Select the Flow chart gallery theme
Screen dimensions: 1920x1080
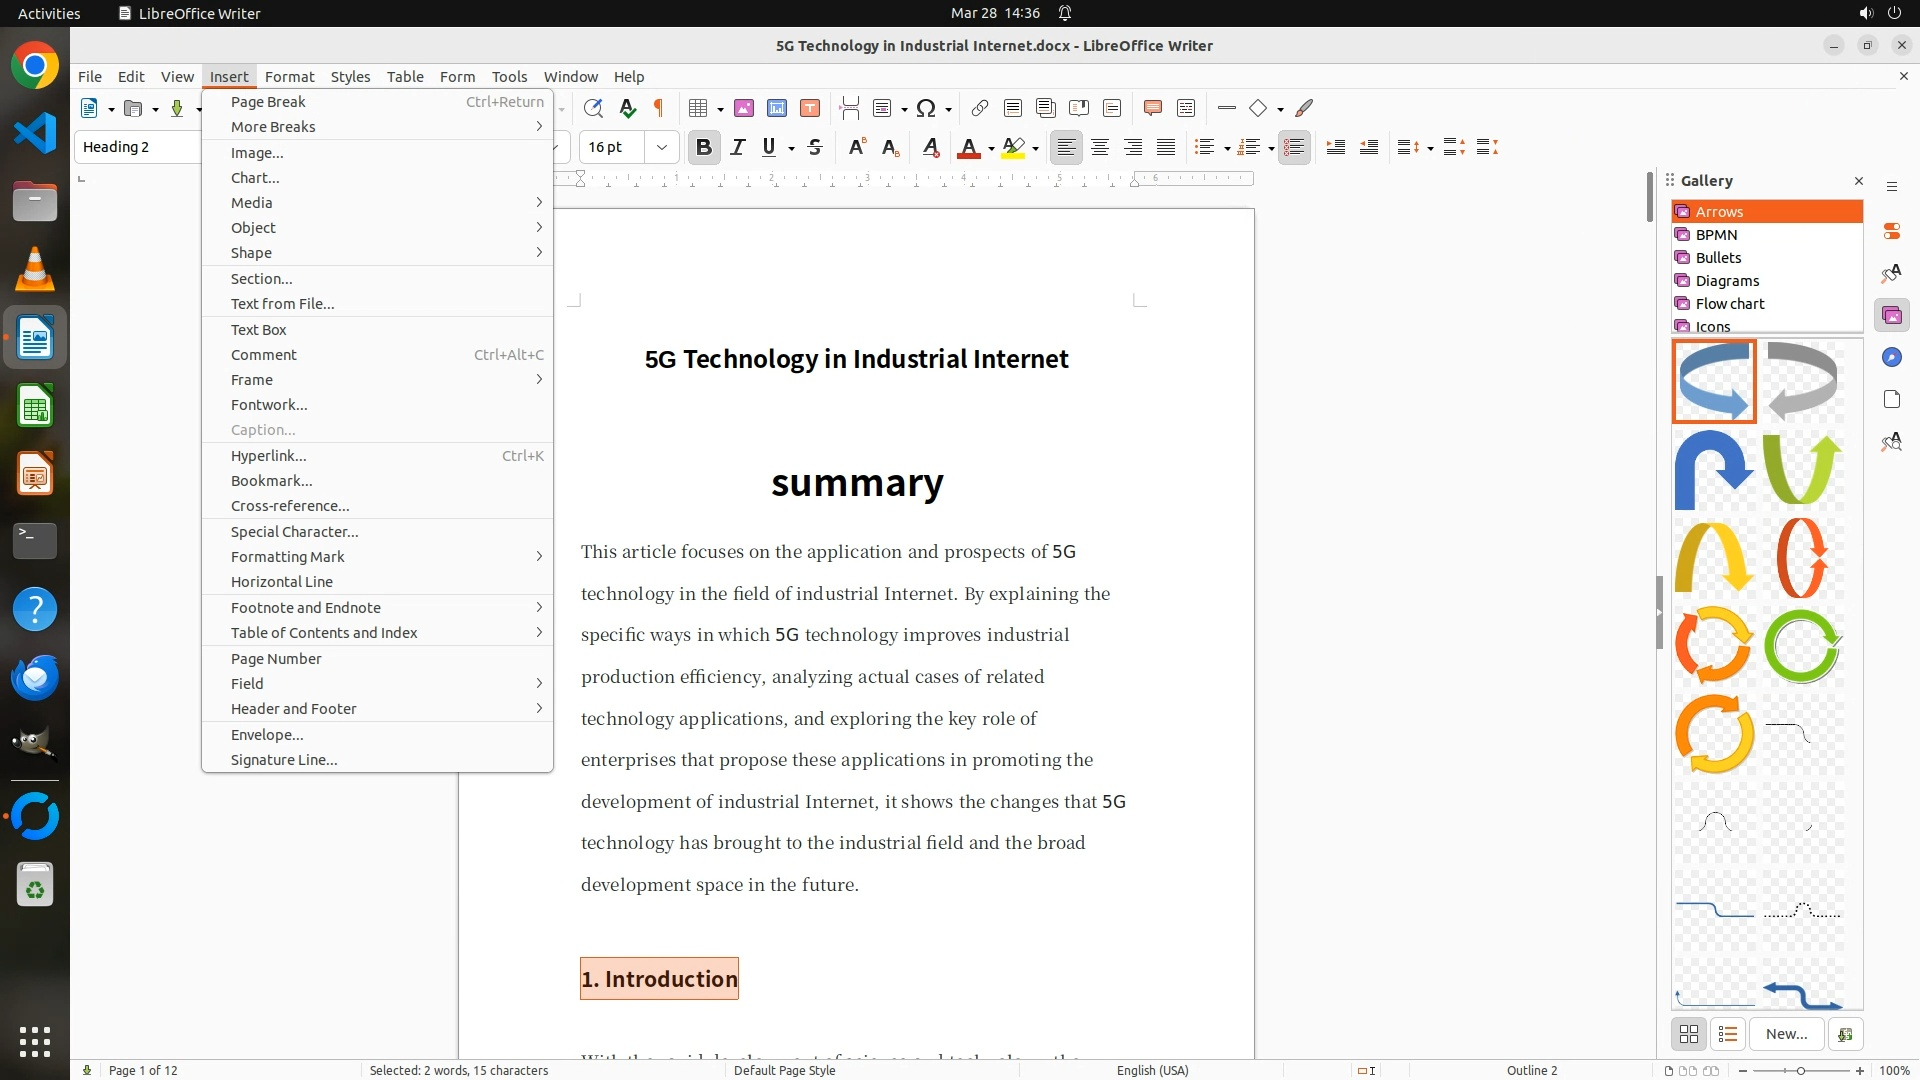point(1729,304)
